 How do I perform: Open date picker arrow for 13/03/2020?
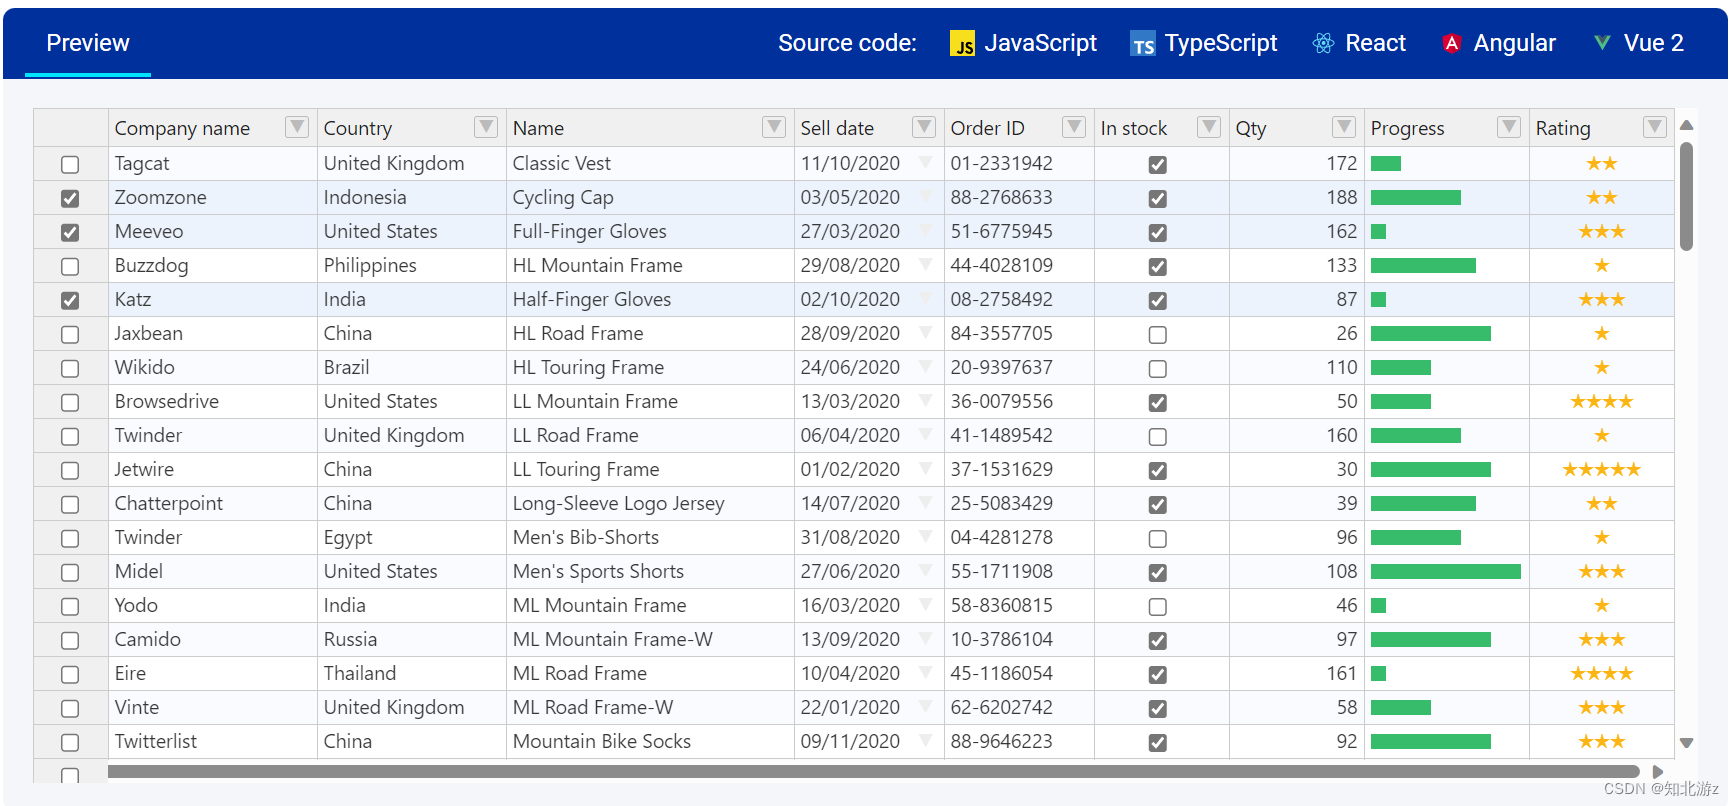926,401
